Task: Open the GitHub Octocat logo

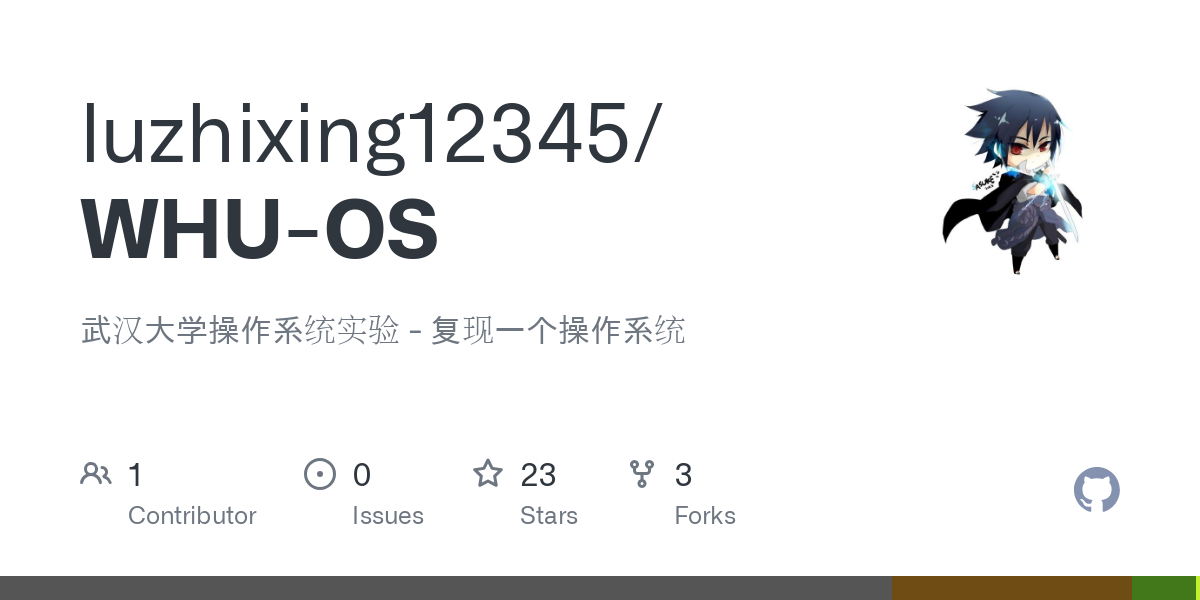Action: (1097, 490)
